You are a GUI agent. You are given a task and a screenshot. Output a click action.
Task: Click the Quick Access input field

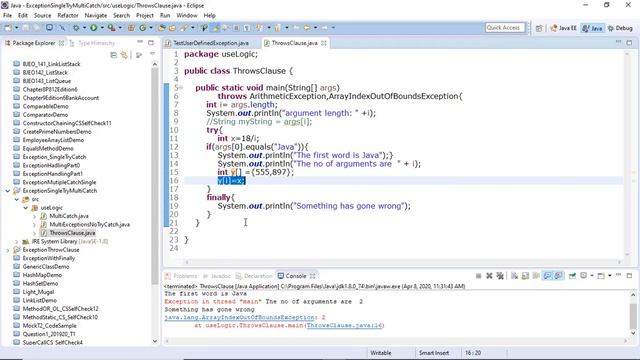click(x=505, y=28)
